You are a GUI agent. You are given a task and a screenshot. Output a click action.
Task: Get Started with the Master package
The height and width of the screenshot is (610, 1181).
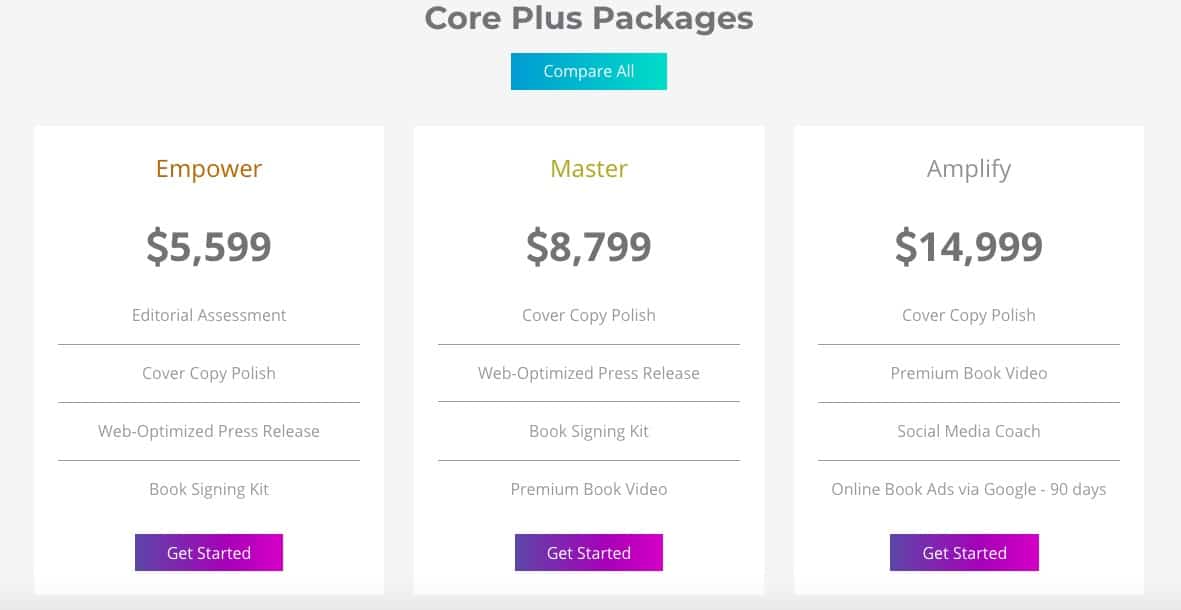589,553
